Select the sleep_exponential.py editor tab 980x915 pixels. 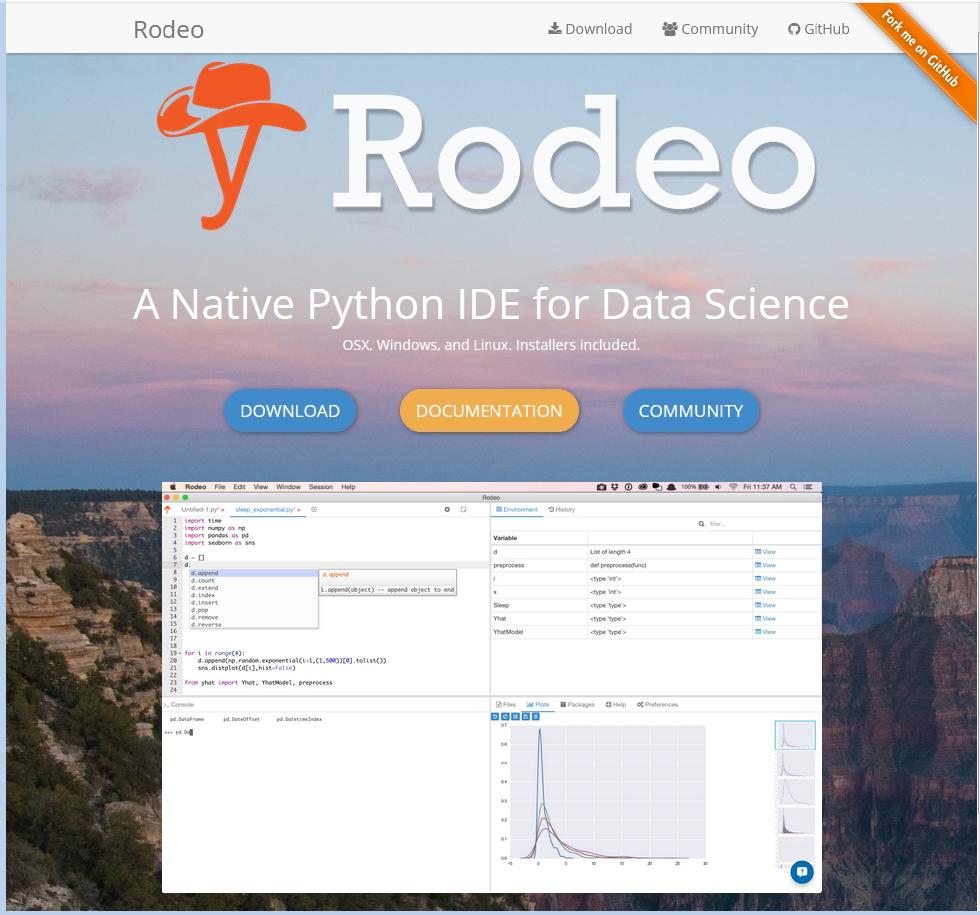pyautogui.click(x=264, y=510)
